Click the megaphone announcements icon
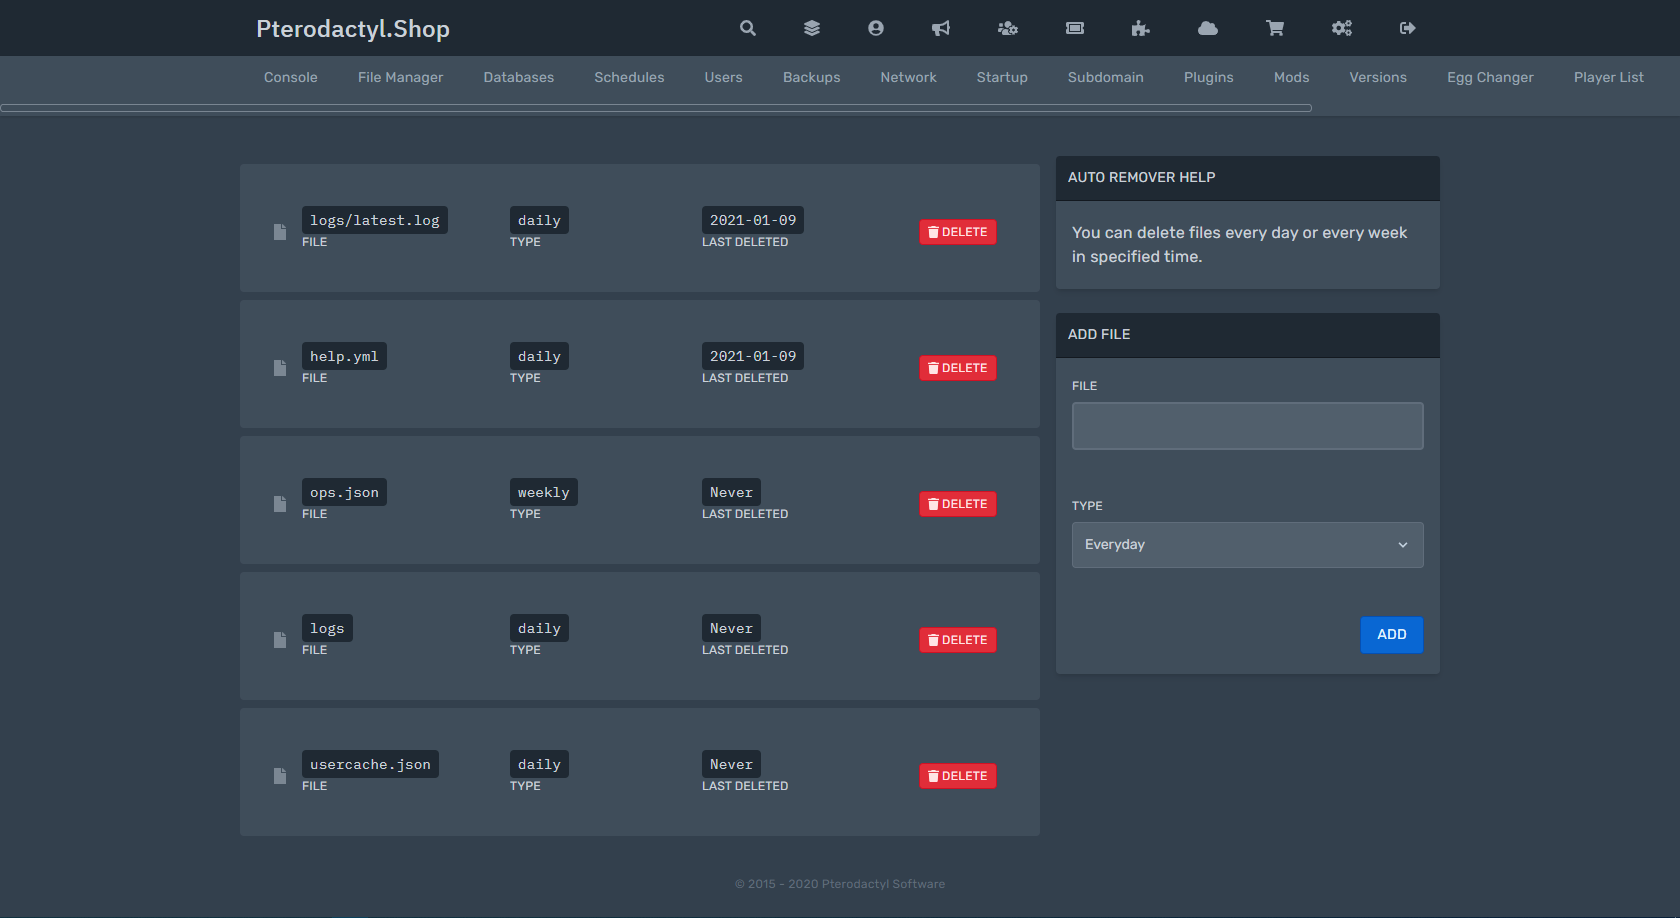The image size is (1680, 918). click(x=940, y=28)
